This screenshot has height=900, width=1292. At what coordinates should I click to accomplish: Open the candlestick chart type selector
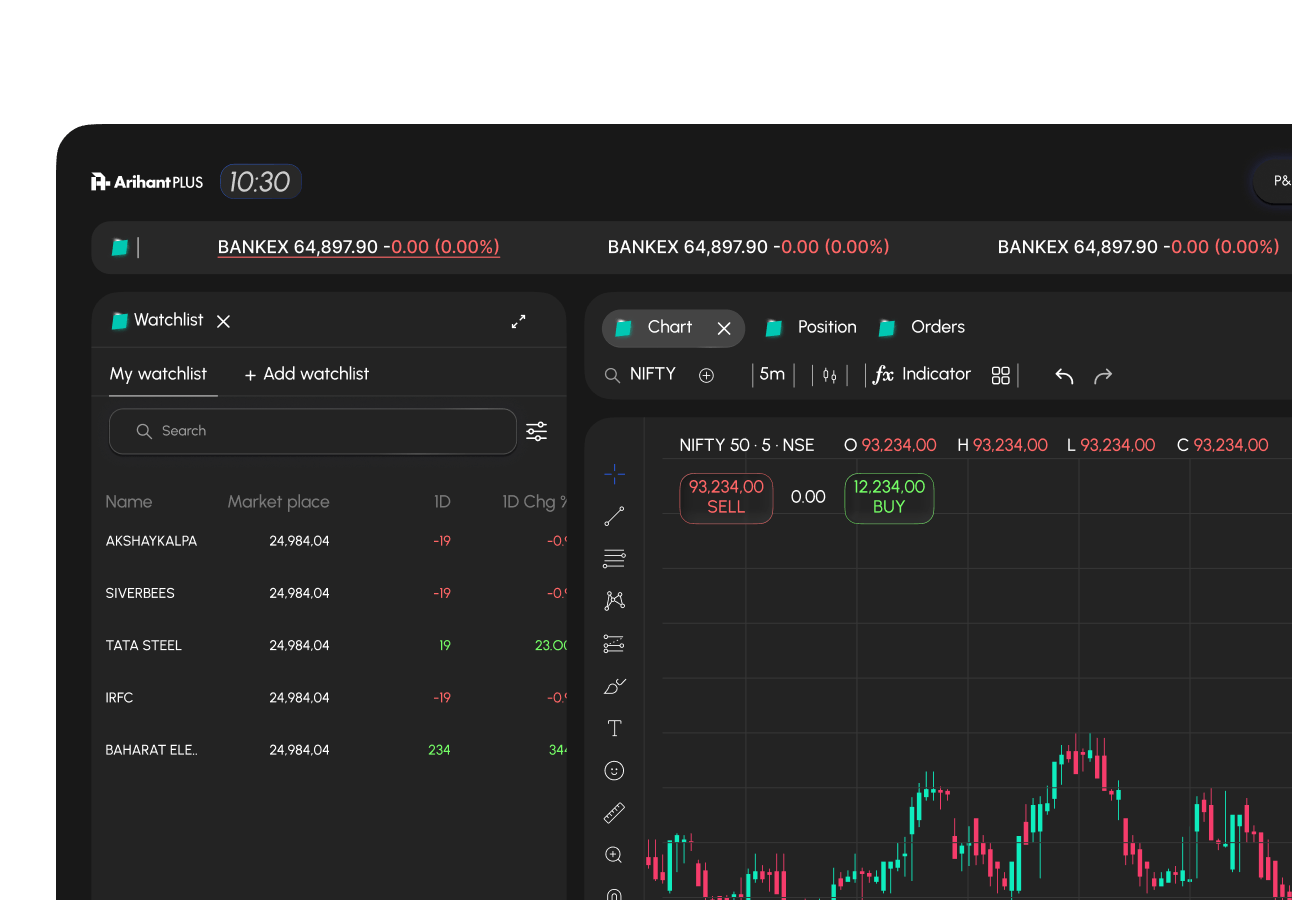pos(829,375)
